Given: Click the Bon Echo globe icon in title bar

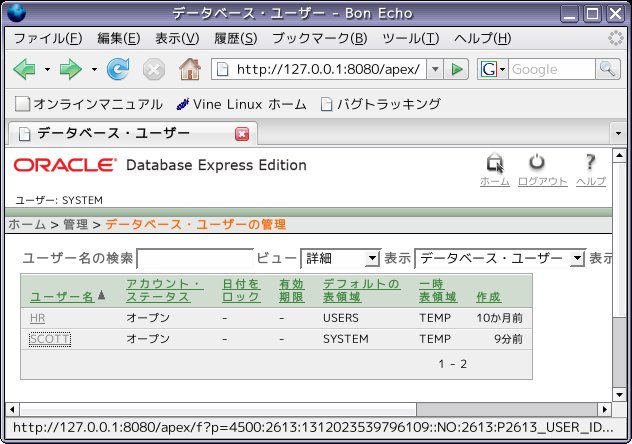Looking at the screenshot, I should pos(16,13).
